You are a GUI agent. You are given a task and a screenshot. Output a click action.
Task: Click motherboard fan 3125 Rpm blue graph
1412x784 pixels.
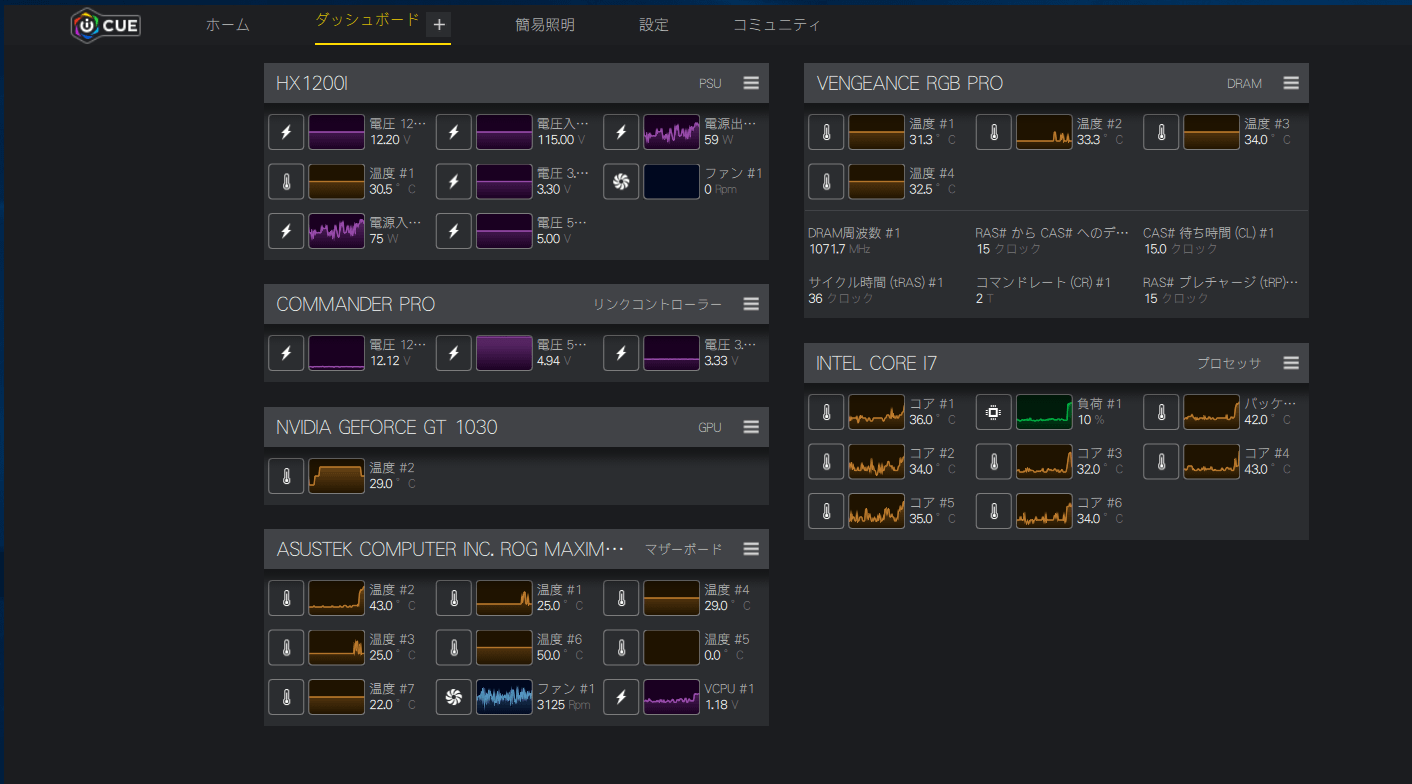(x=504, y=697)
